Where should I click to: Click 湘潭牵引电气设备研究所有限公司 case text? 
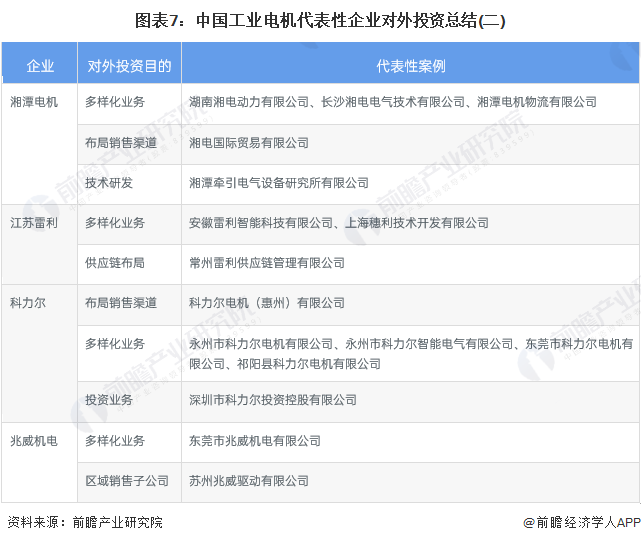click(279, 183)
